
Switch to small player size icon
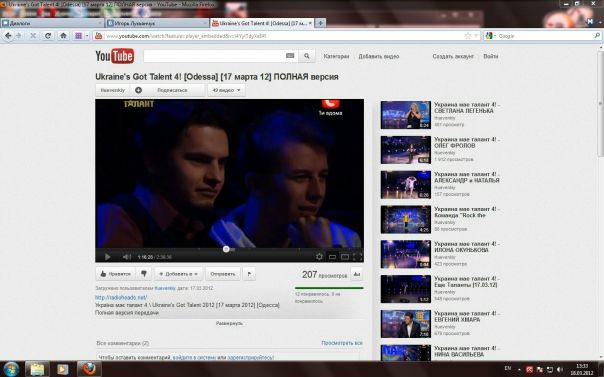[x=332, y=257]
